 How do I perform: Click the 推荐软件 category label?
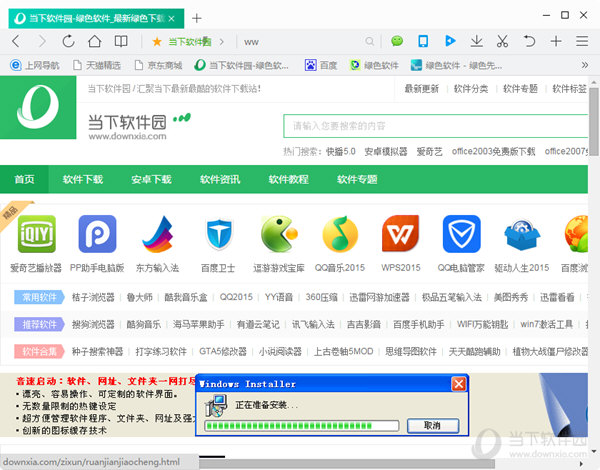click(x=39, y=325)
